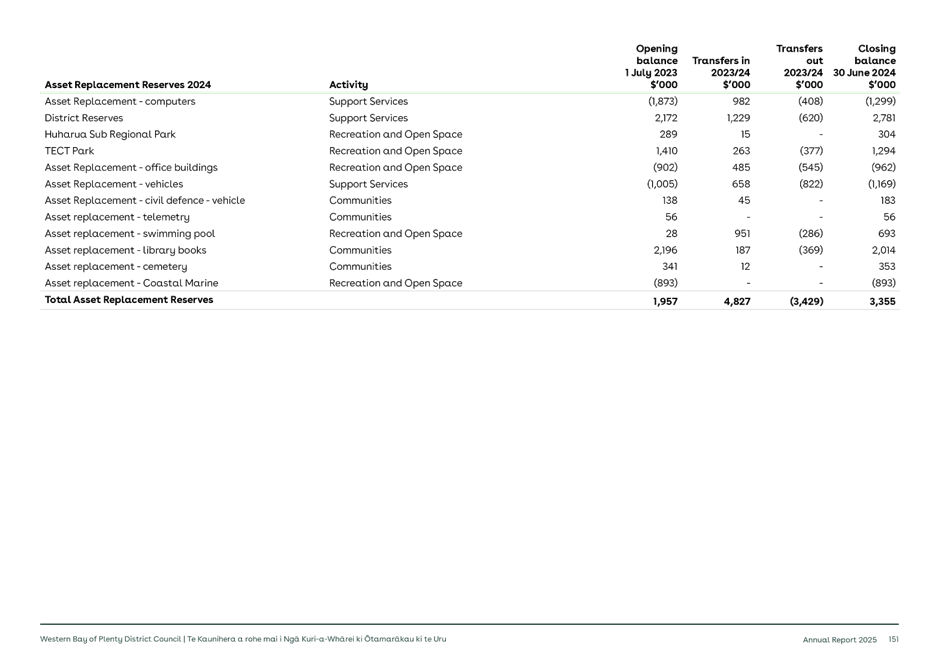Screen dimensions: 939x664
Task: Click the total opening balance value 1,957
Action: [664, 301]
